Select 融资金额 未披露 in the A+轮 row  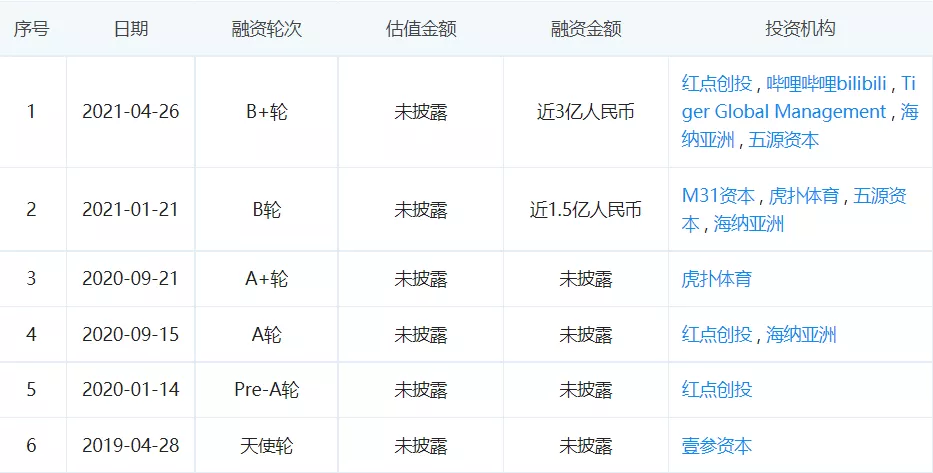tap(586, 278)
